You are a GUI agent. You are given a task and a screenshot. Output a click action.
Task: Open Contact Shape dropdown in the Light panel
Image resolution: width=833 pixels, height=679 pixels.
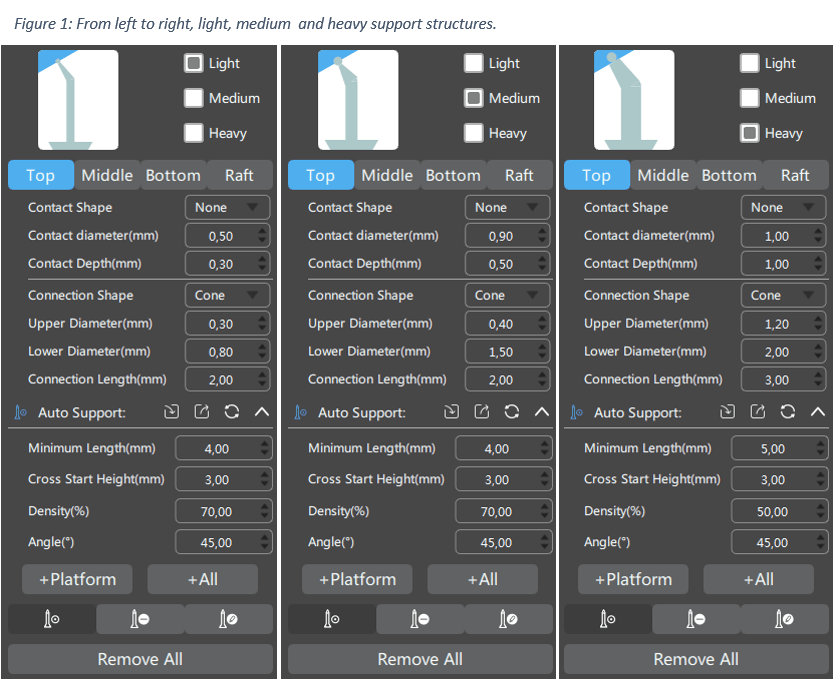[227, 208]
